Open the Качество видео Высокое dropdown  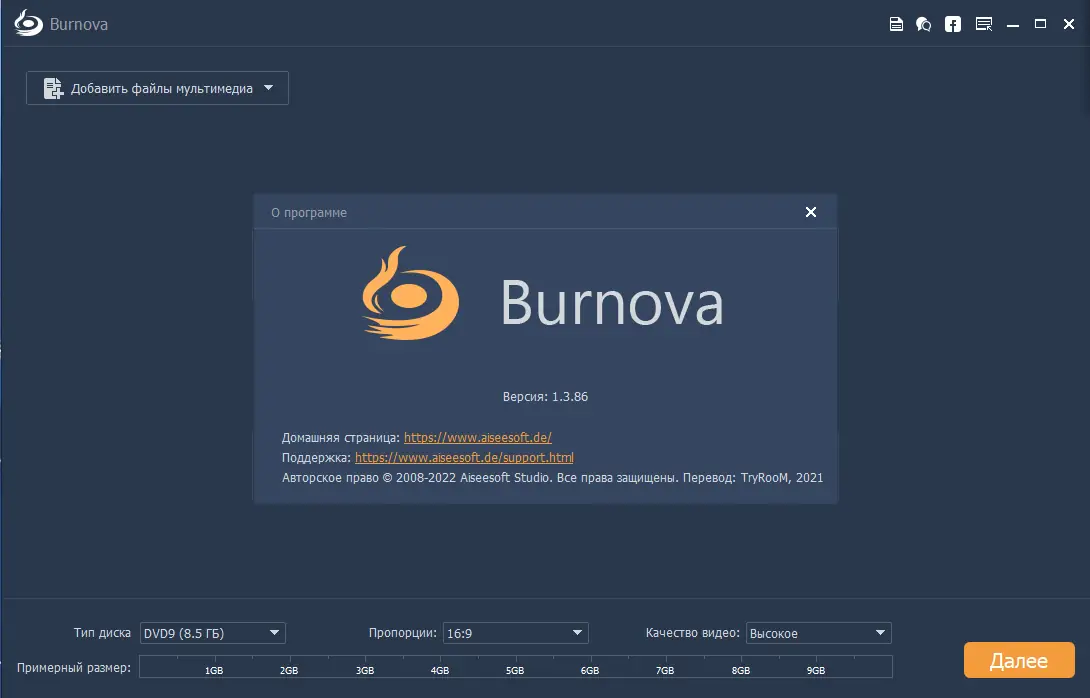pyautogui.click(x=819, y=633)
